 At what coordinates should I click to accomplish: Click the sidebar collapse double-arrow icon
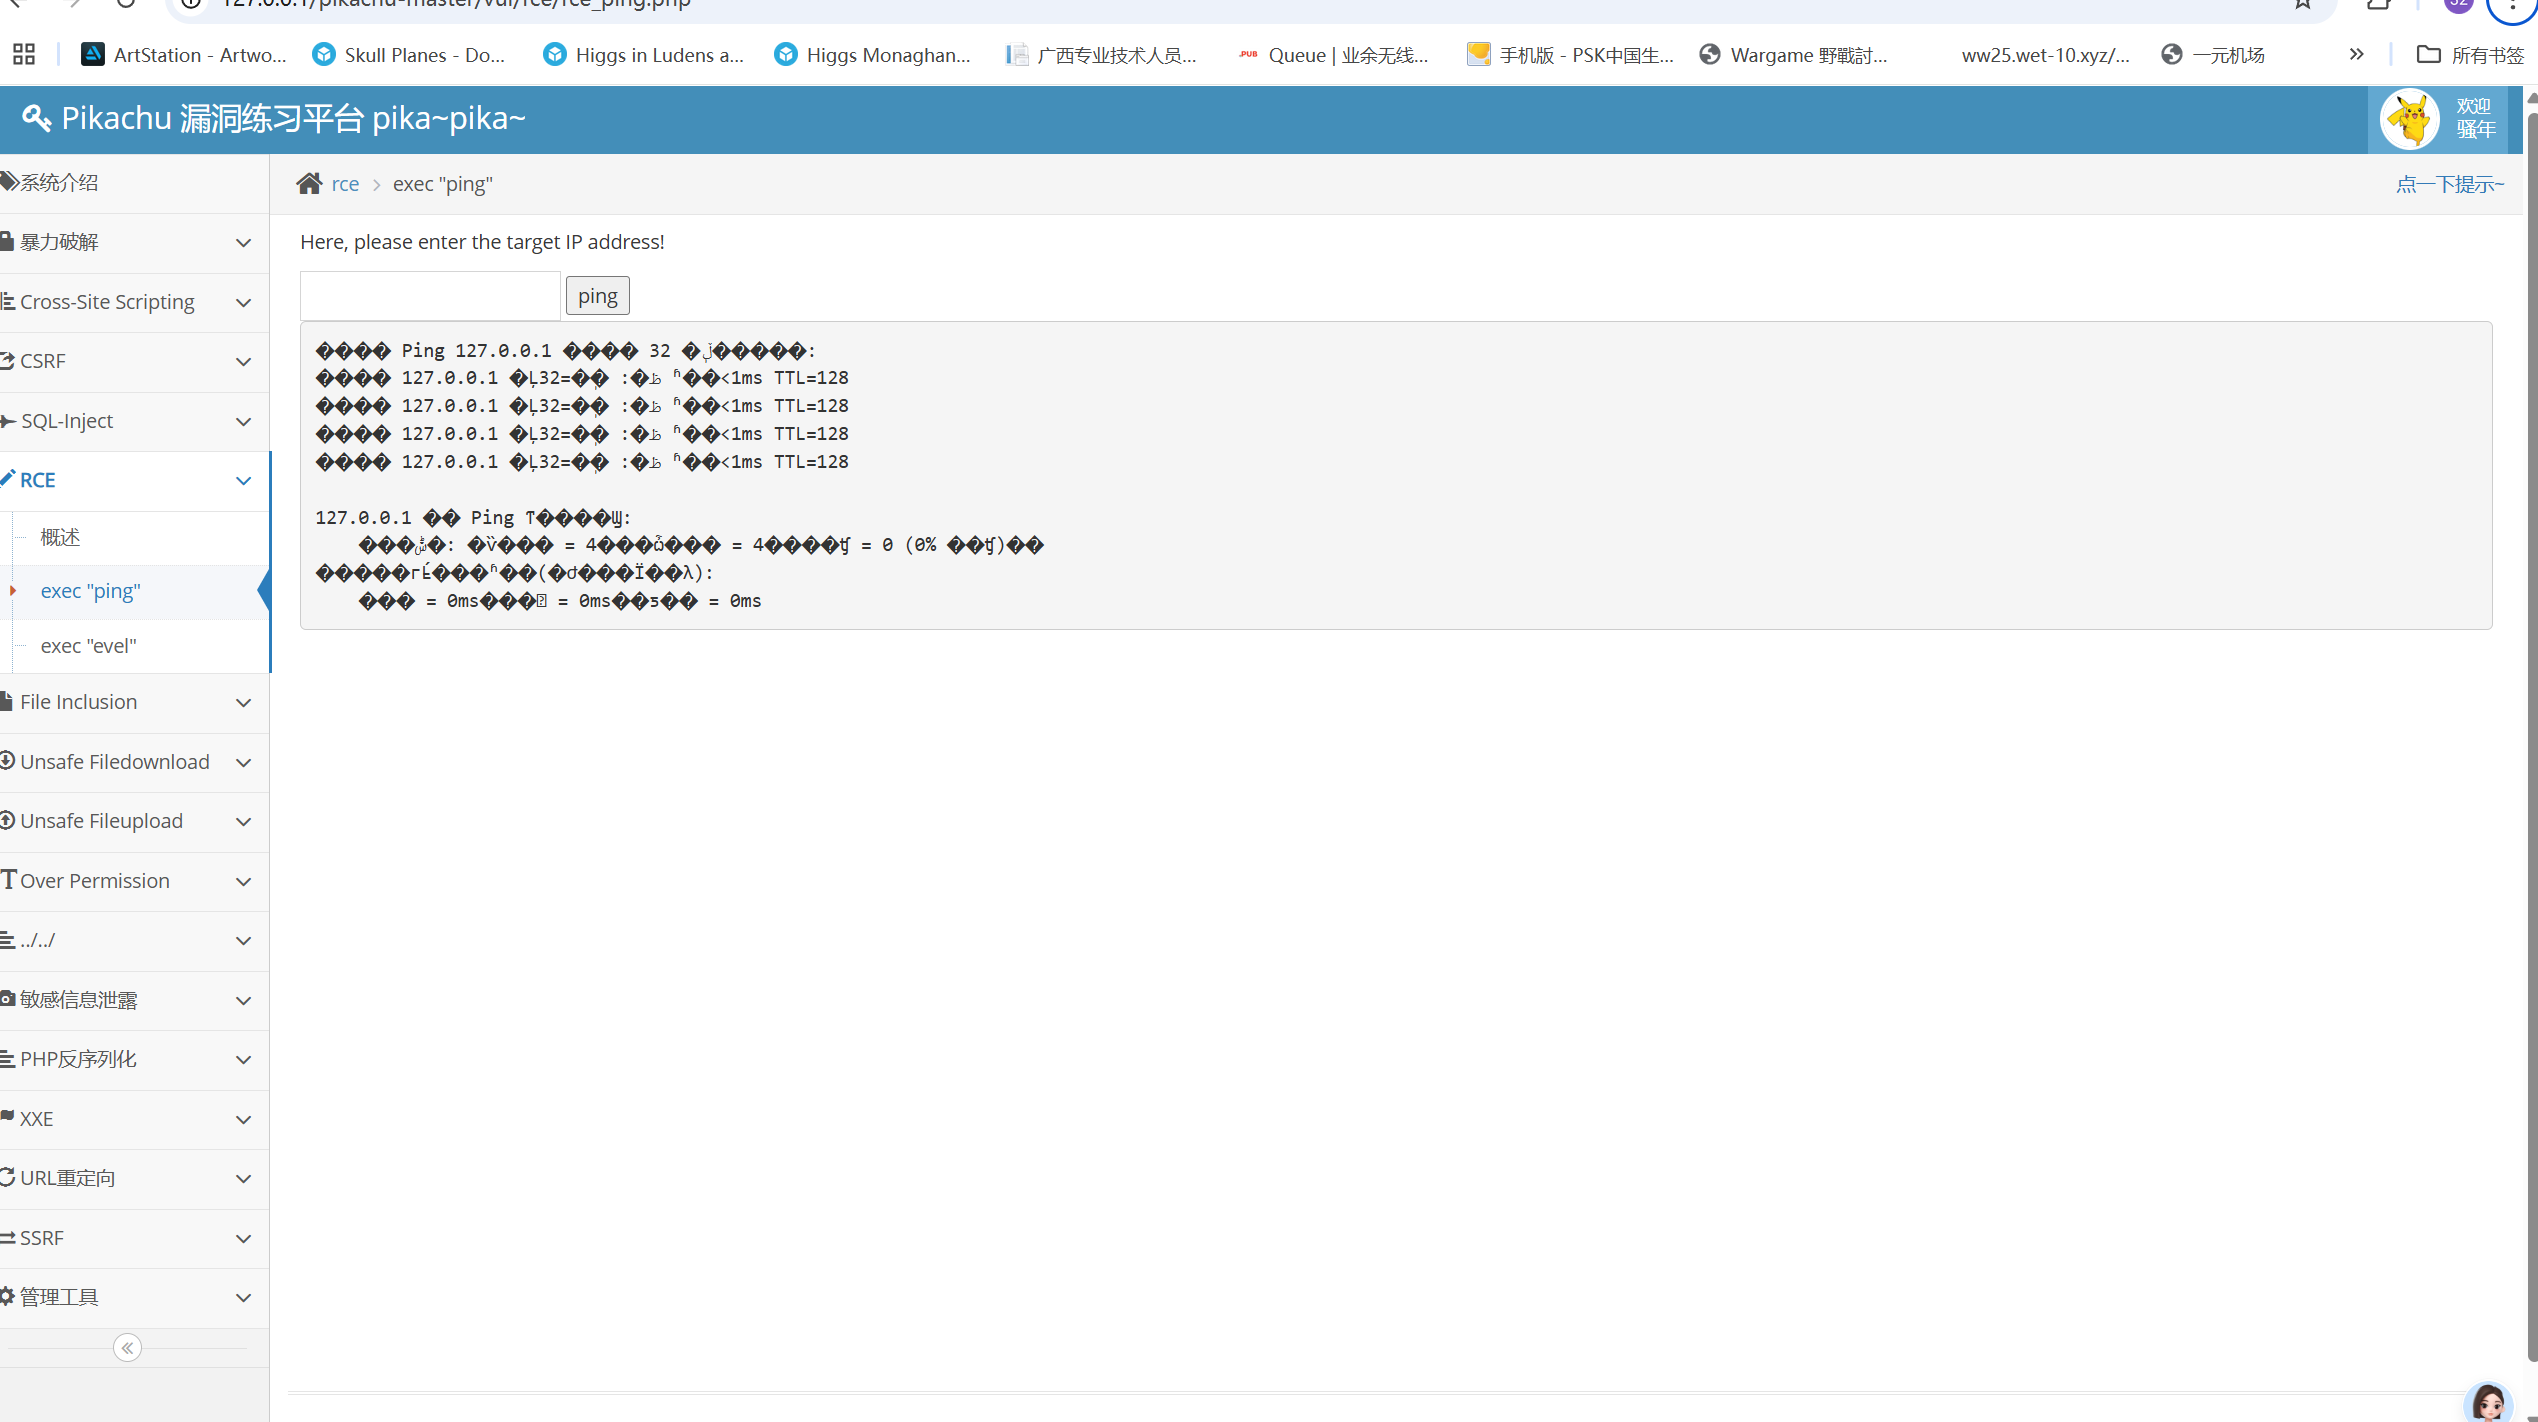pyautogui.click(x=127, y=1347)
